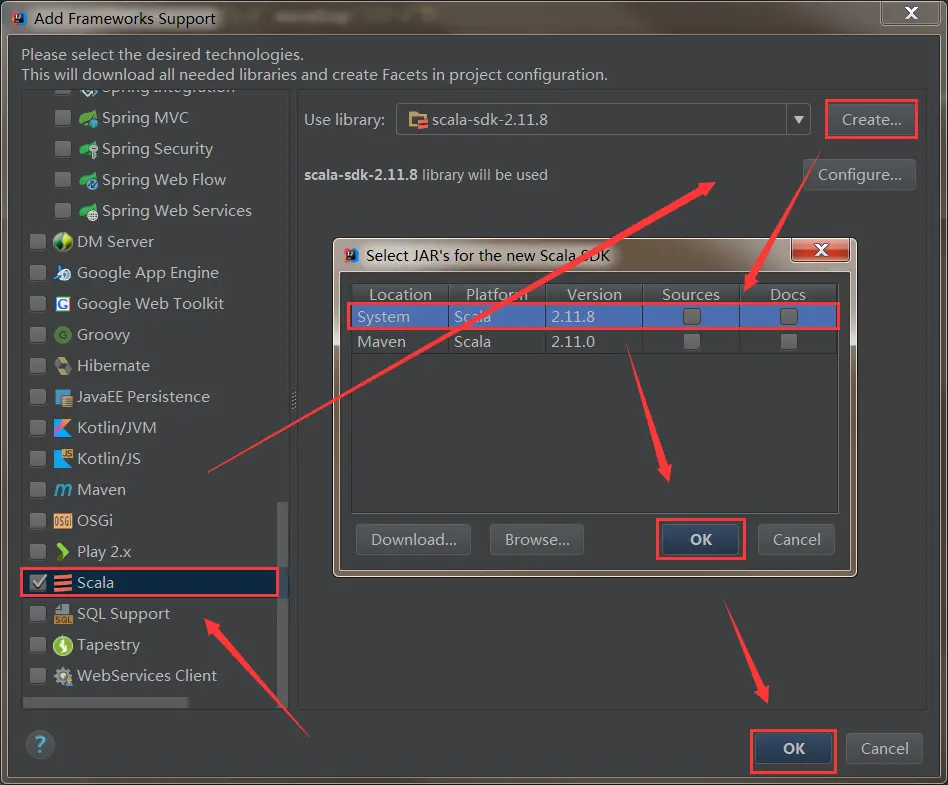Viewport: 948px width, 785px height.
Task: Click the scala-sdk library folder icon
Action: 418,120
